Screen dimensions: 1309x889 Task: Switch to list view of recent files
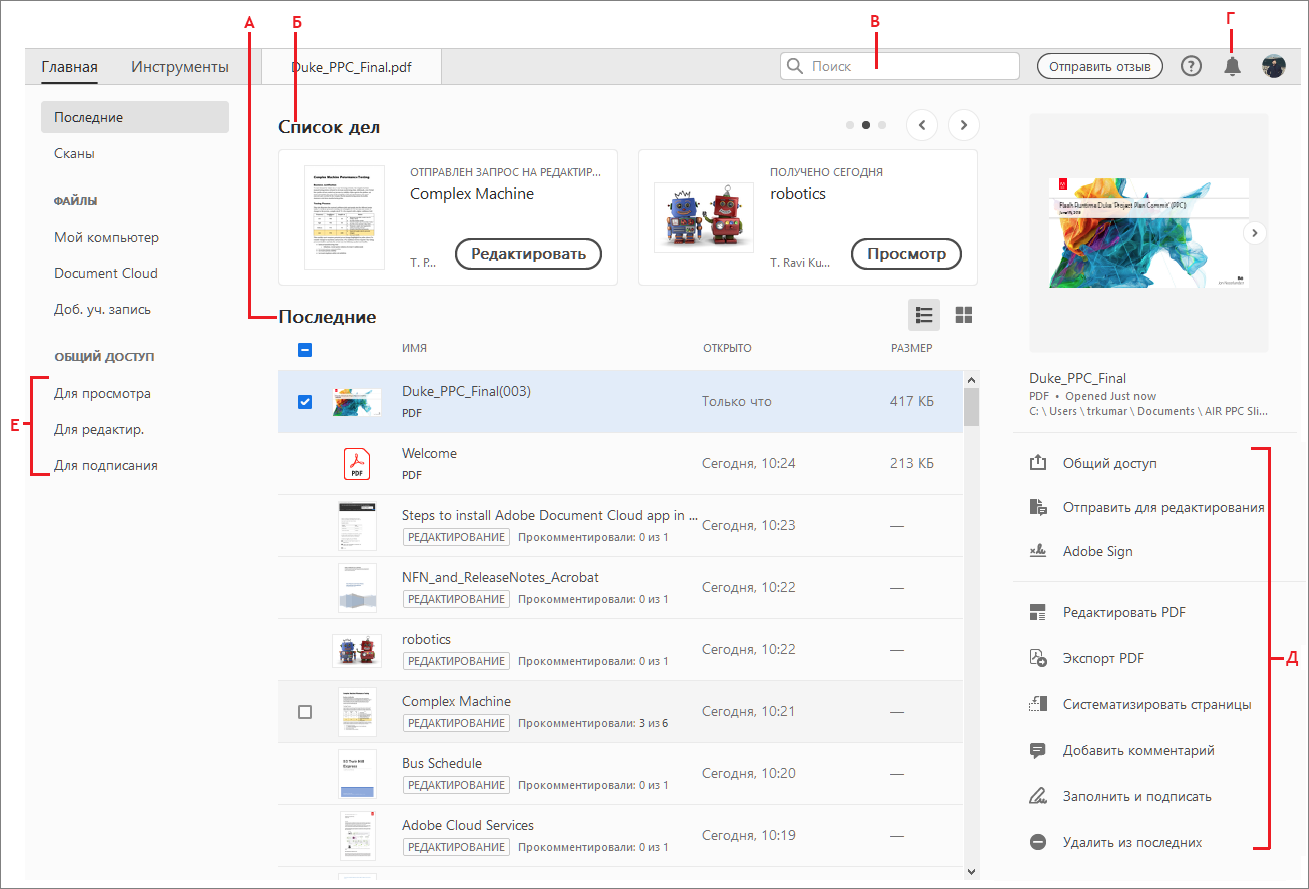[x=924, y=316]
